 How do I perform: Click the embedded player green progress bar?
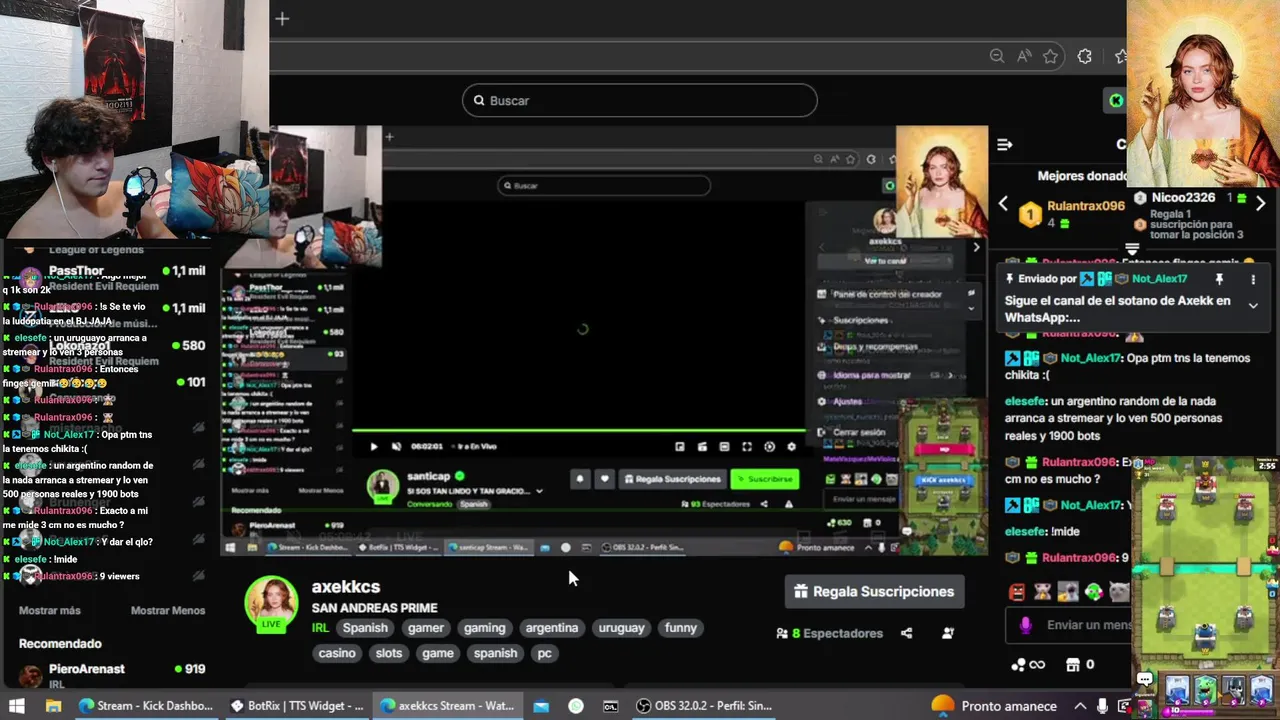(x=578, y=431)
